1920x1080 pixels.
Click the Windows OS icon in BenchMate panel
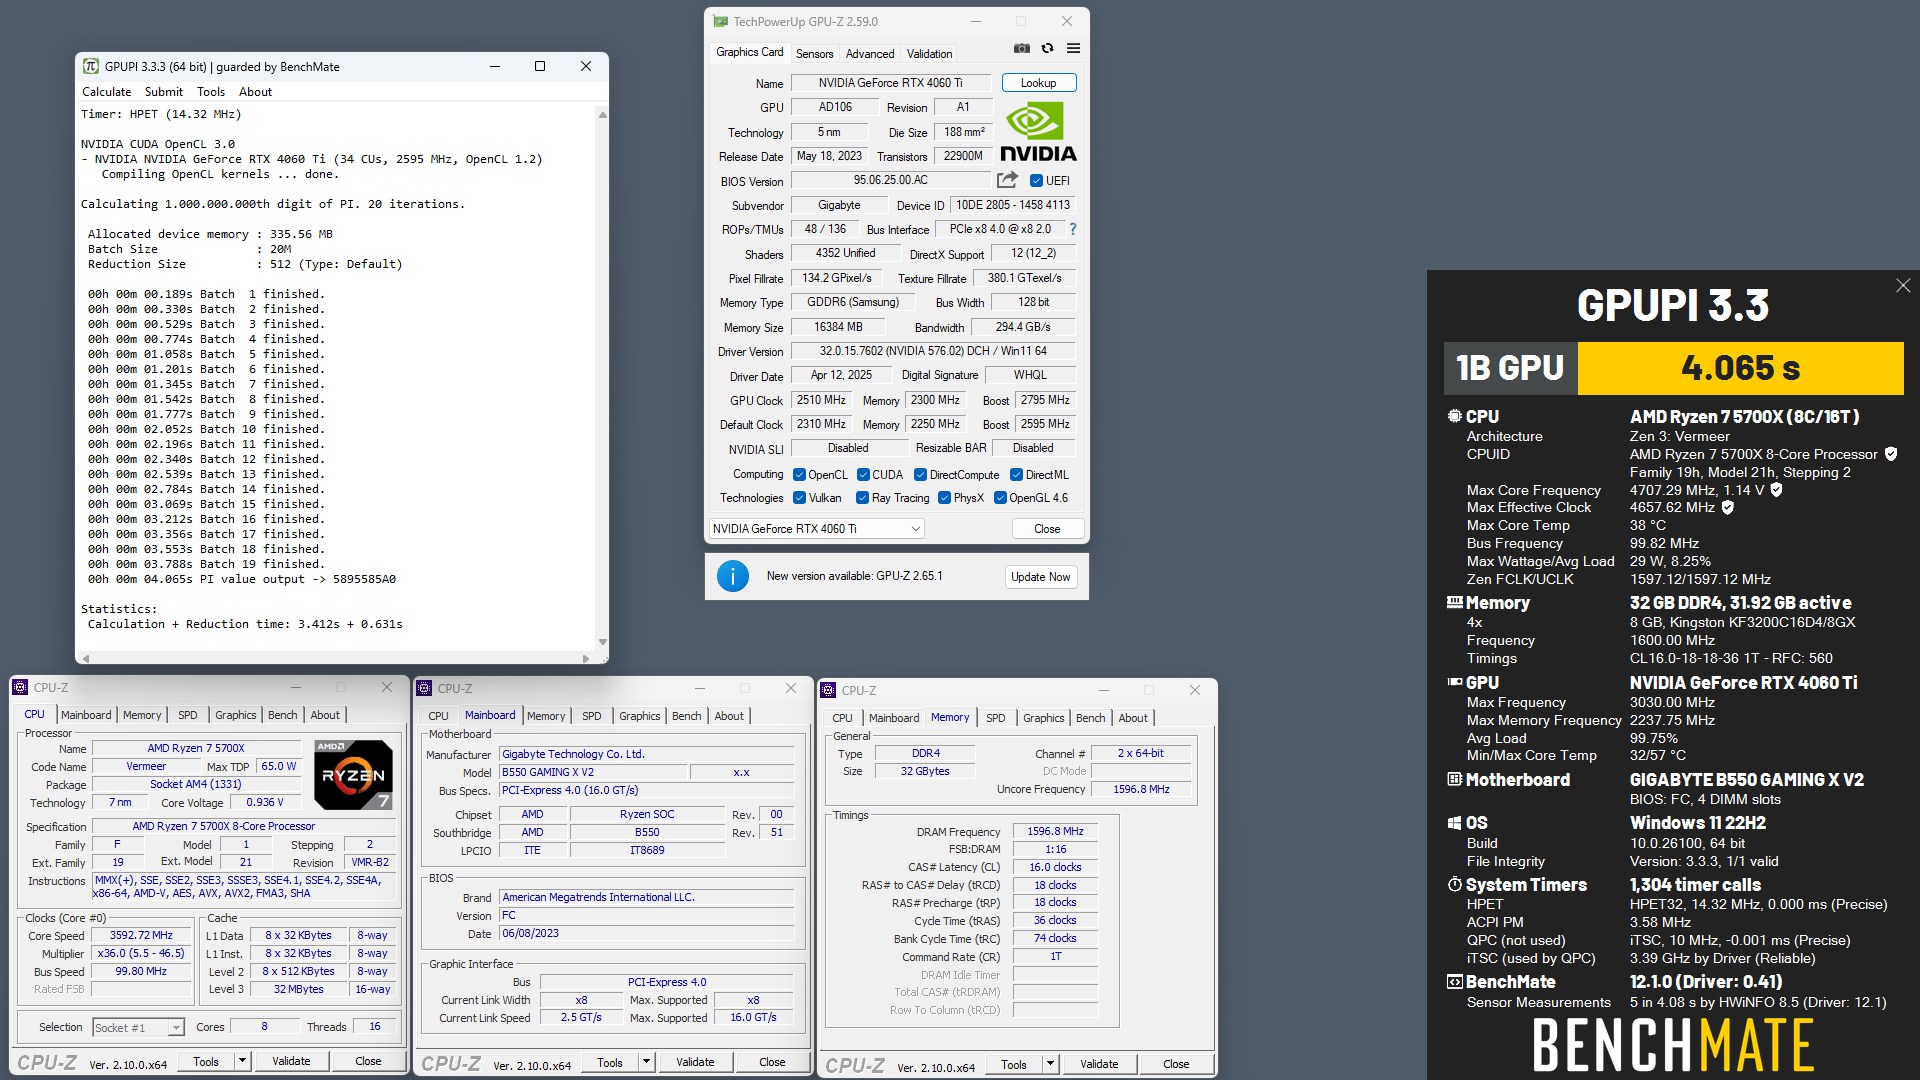(1455, 822)
